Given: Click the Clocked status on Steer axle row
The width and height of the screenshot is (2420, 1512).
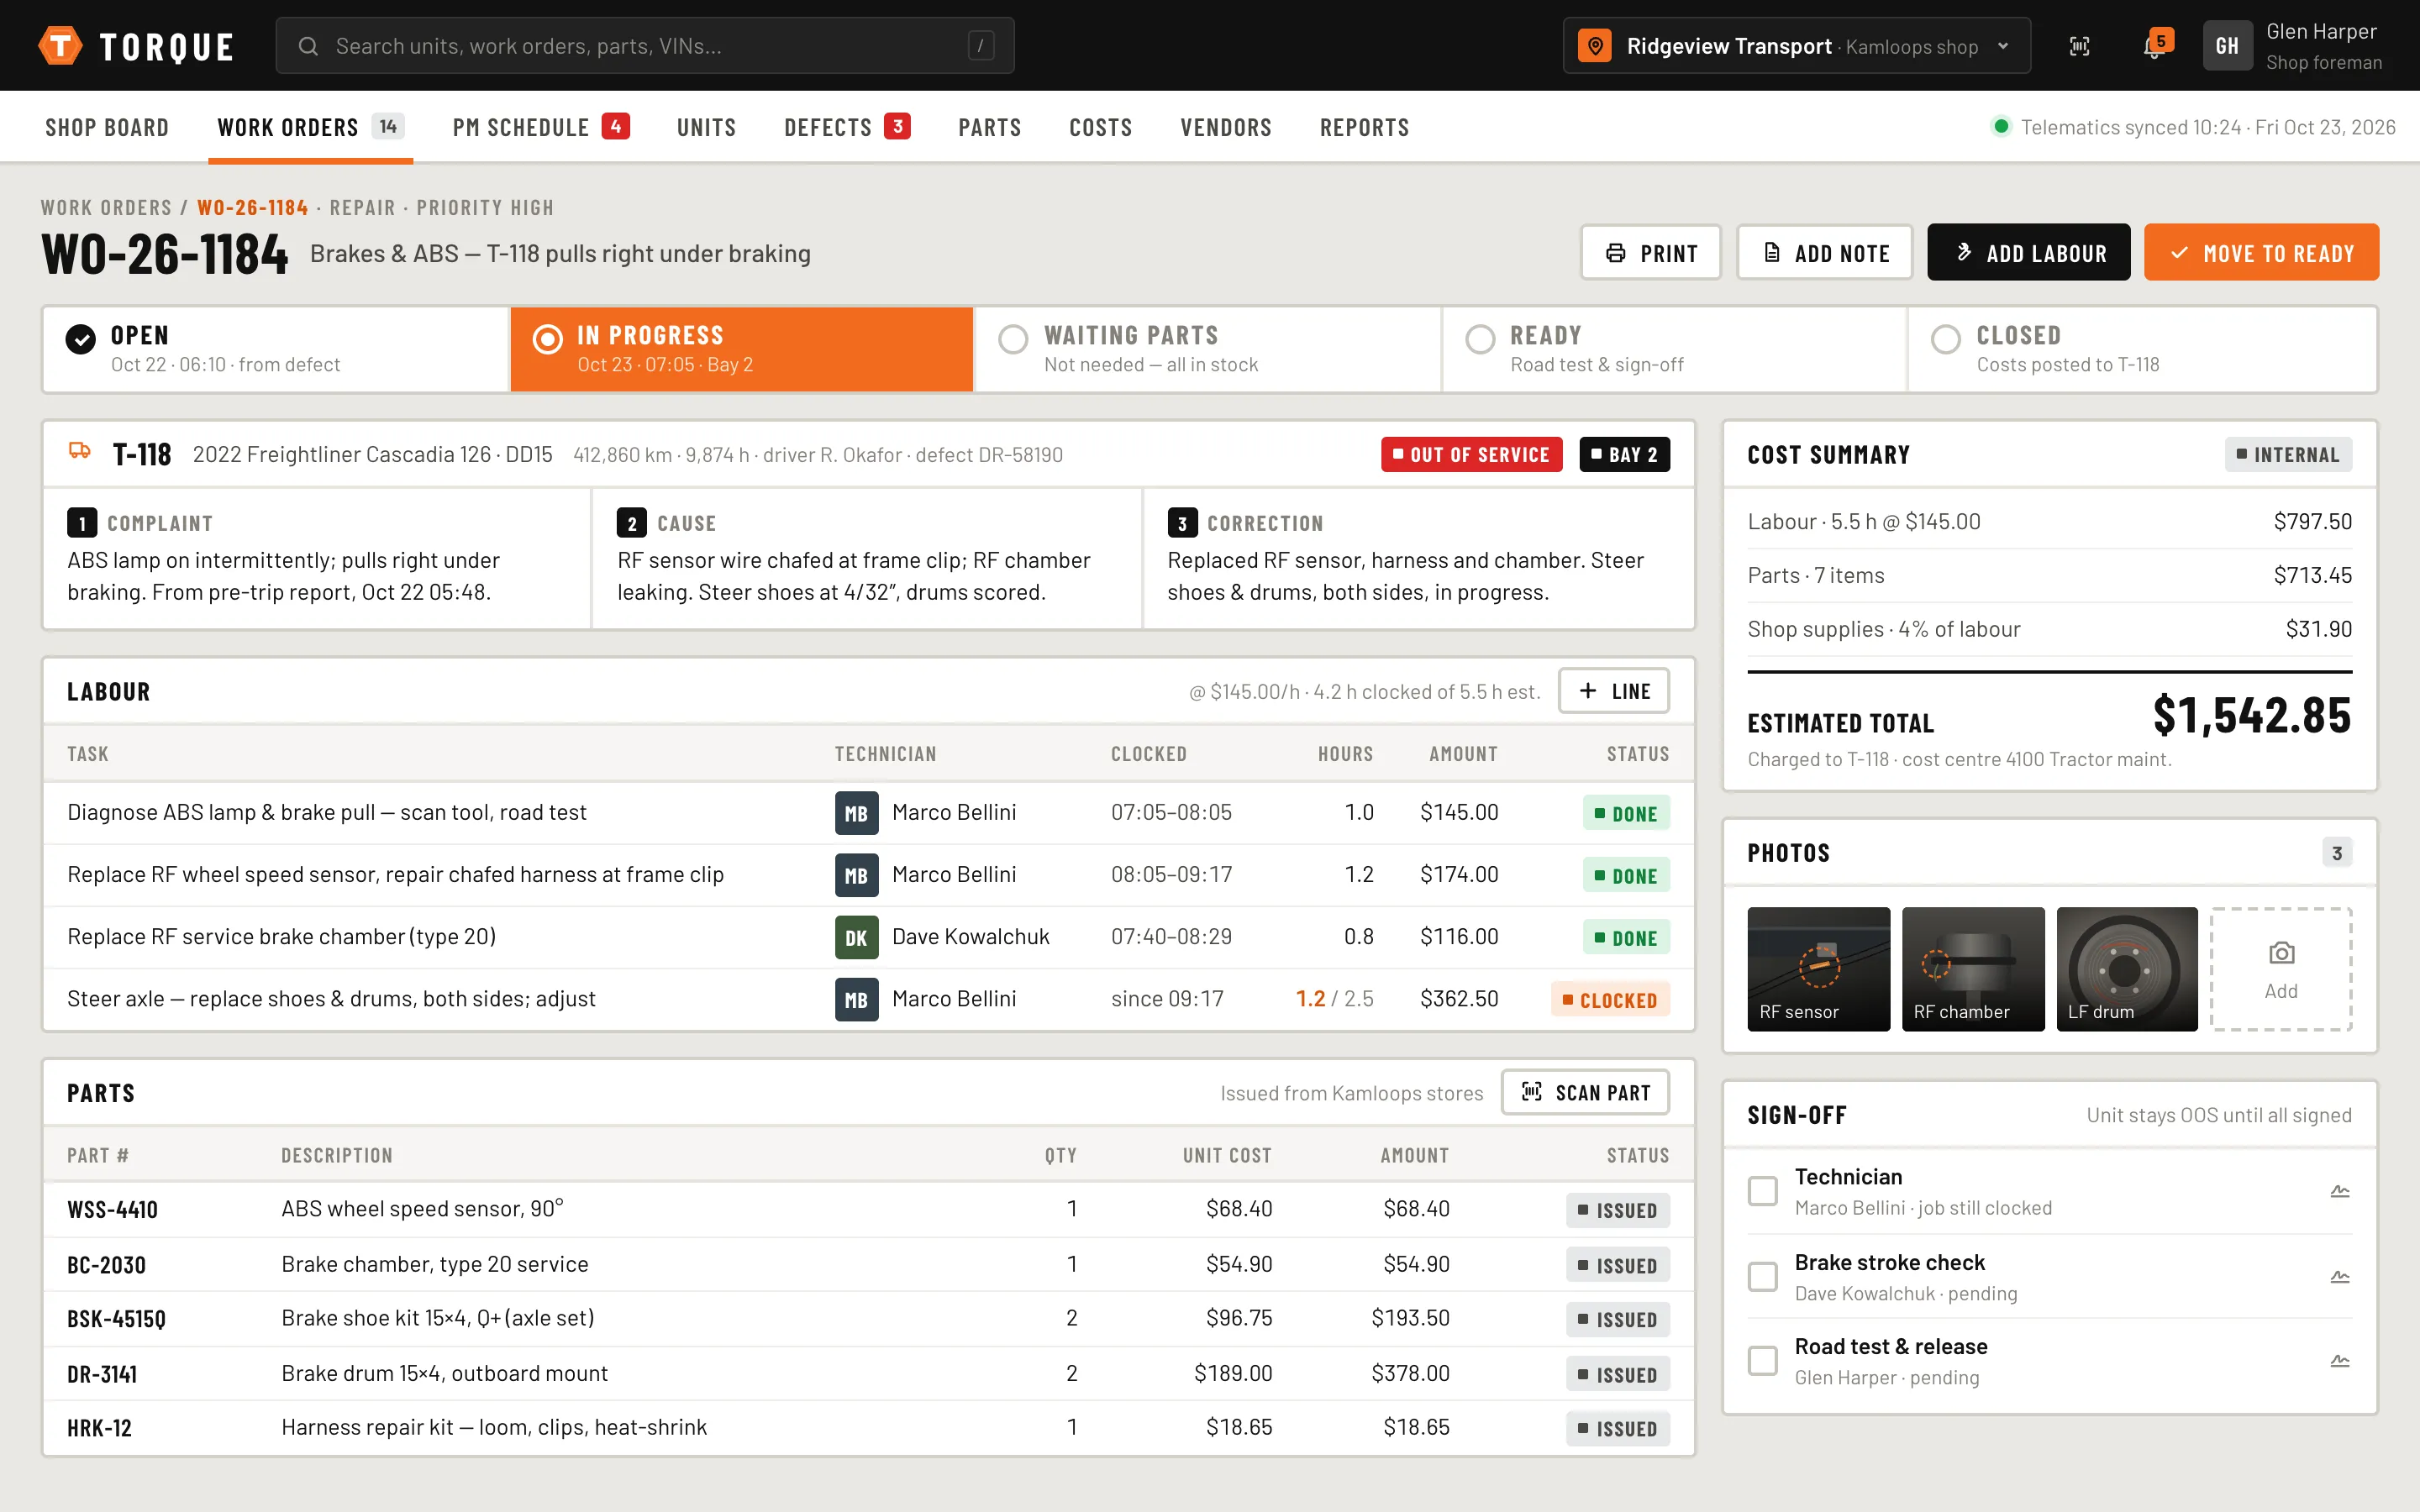Looking at the screenshot, I should [1610, 1000].
